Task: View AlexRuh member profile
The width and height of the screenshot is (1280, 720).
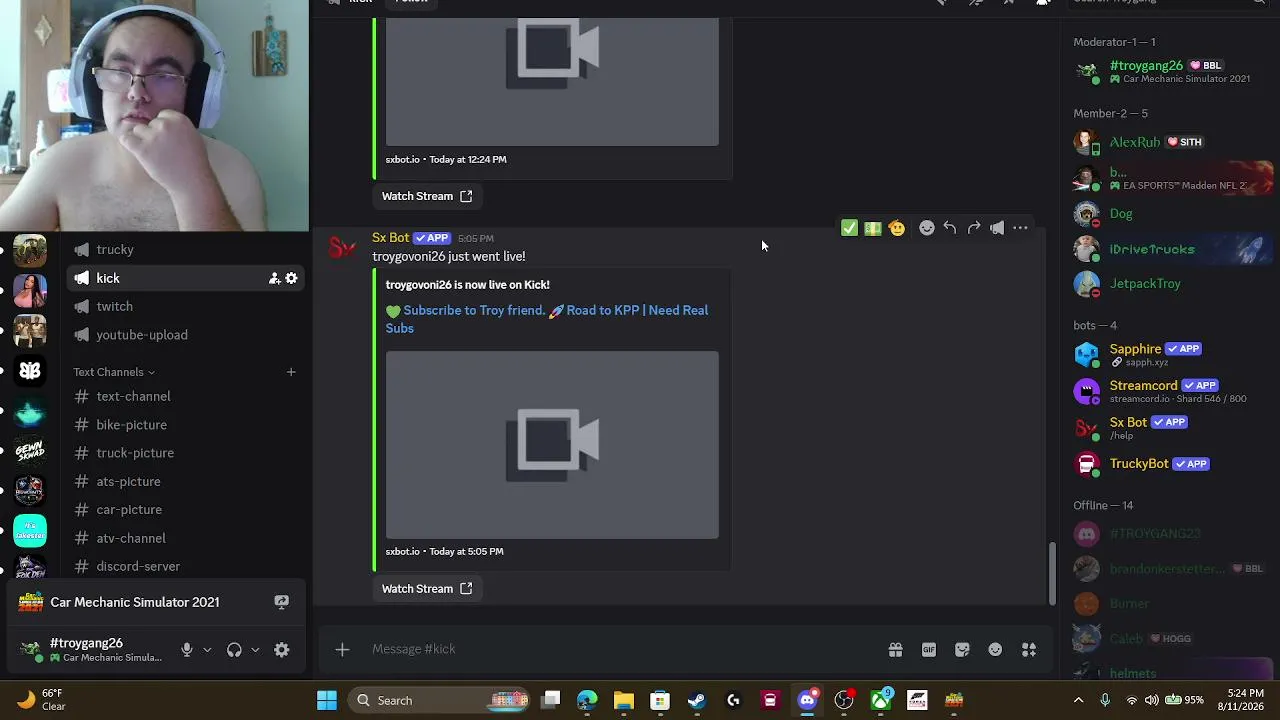Action: [1170, 142]
